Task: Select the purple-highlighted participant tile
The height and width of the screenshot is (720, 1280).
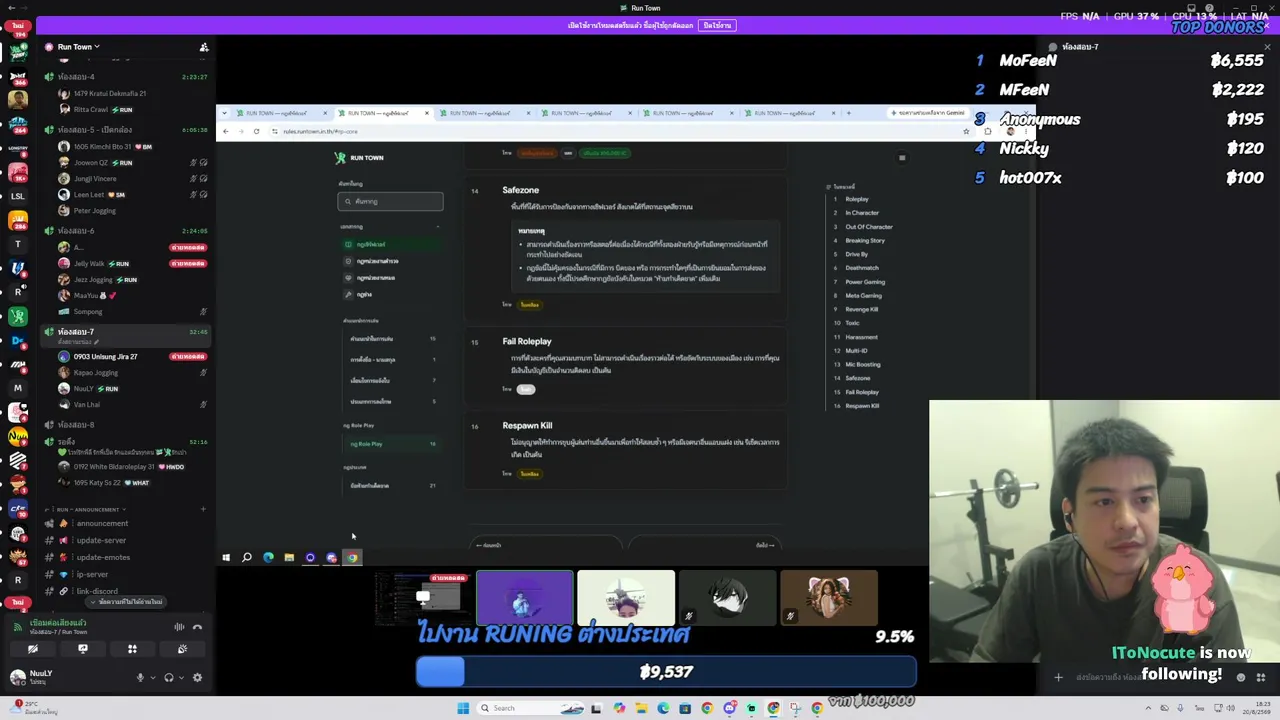Action: (x=525, y=598)
